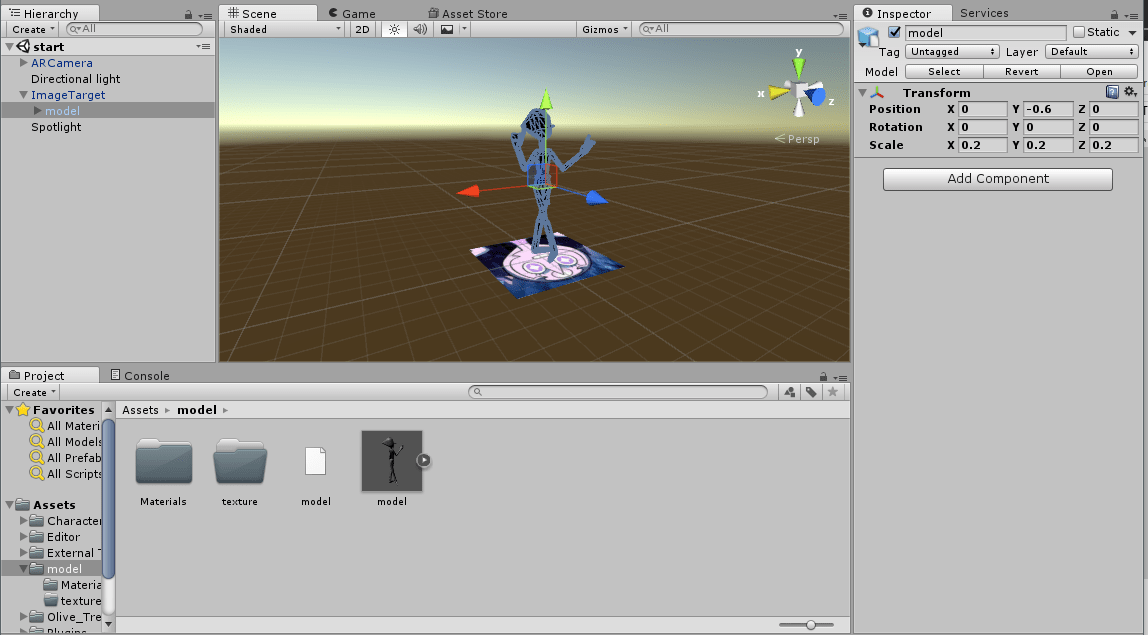Screen dimensions: 1148x635
Task: Click the Revert button
Action: click(1022, 72)
